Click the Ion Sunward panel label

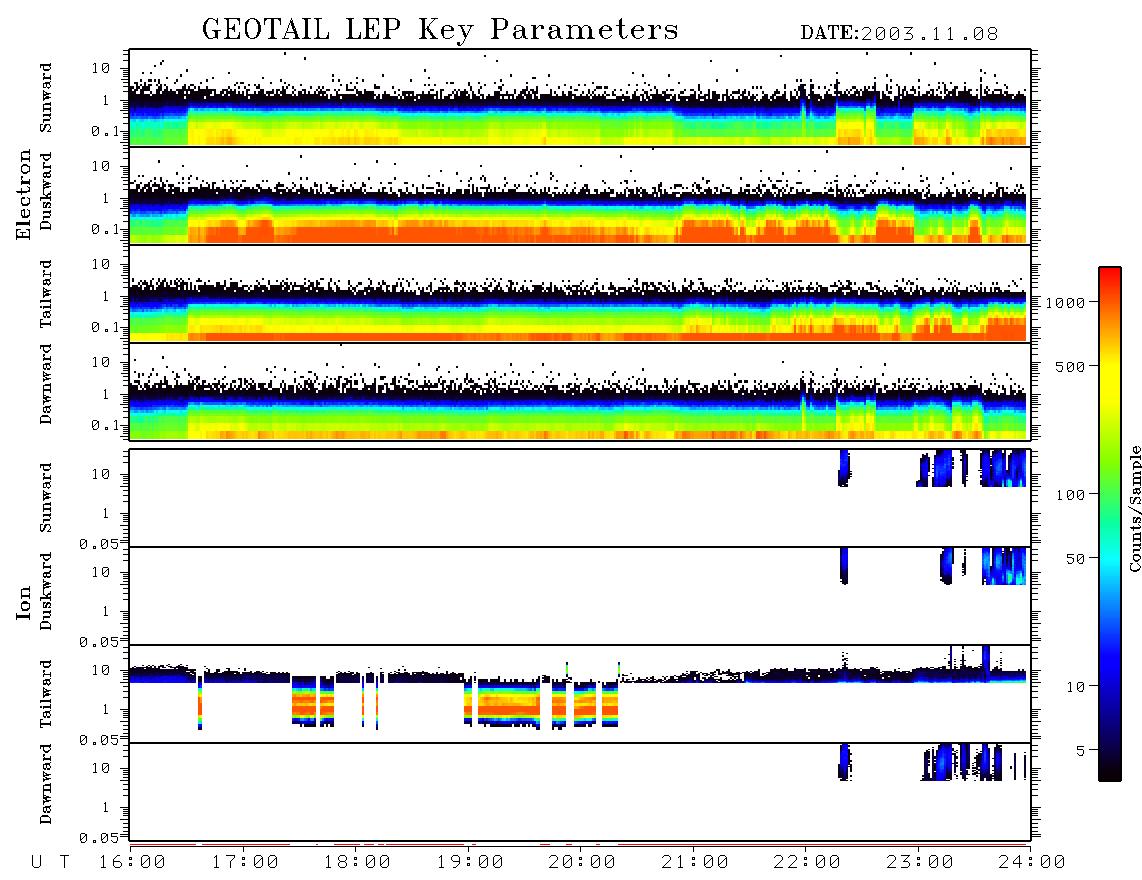pyautogui.click(x=46, y=498)
